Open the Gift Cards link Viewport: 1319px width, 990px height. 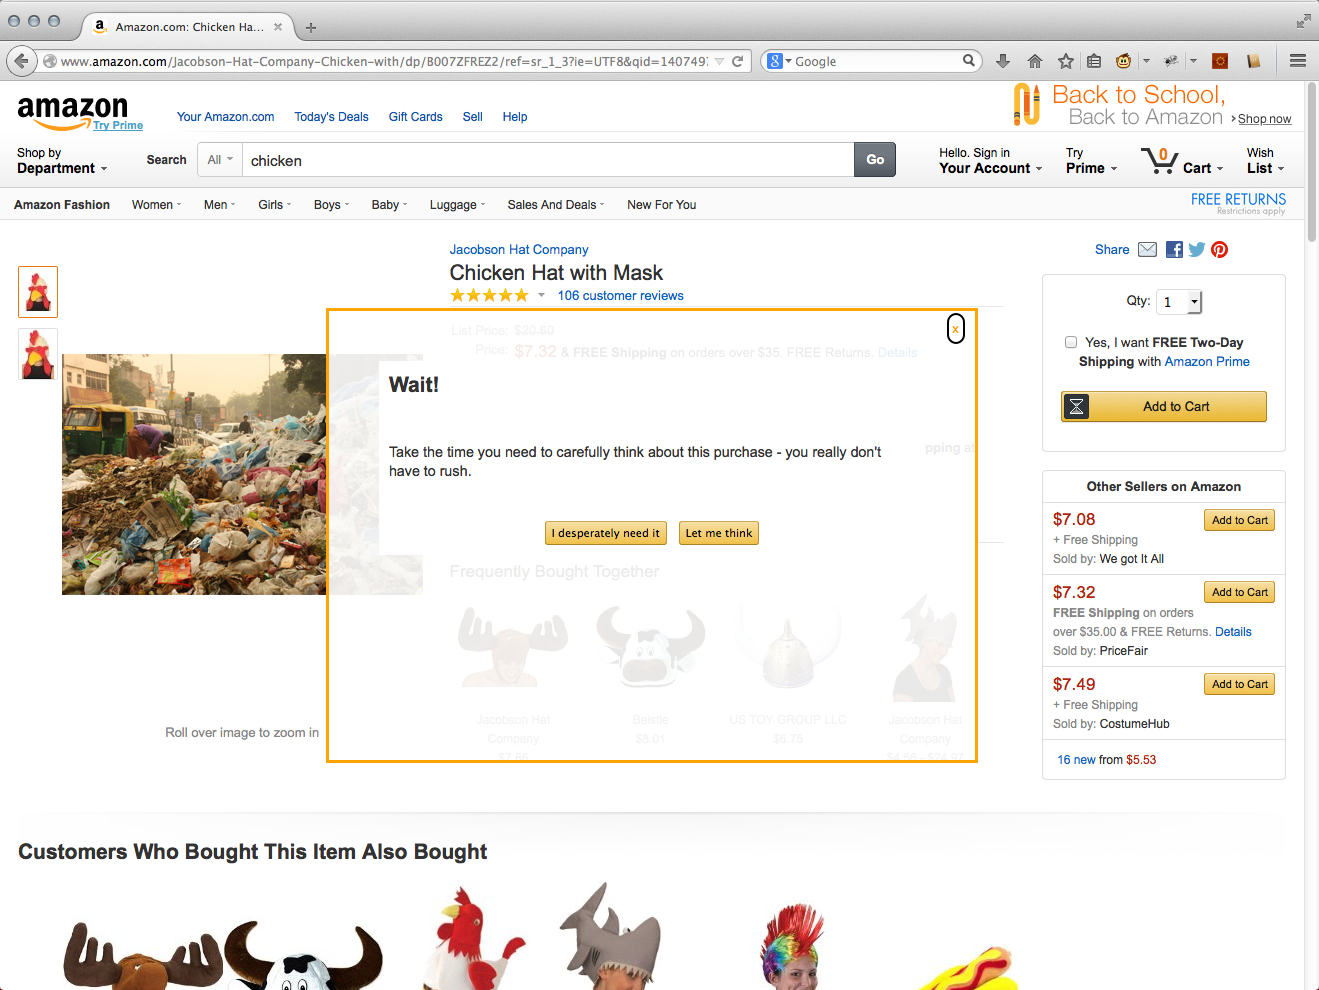tap(415, 117)
